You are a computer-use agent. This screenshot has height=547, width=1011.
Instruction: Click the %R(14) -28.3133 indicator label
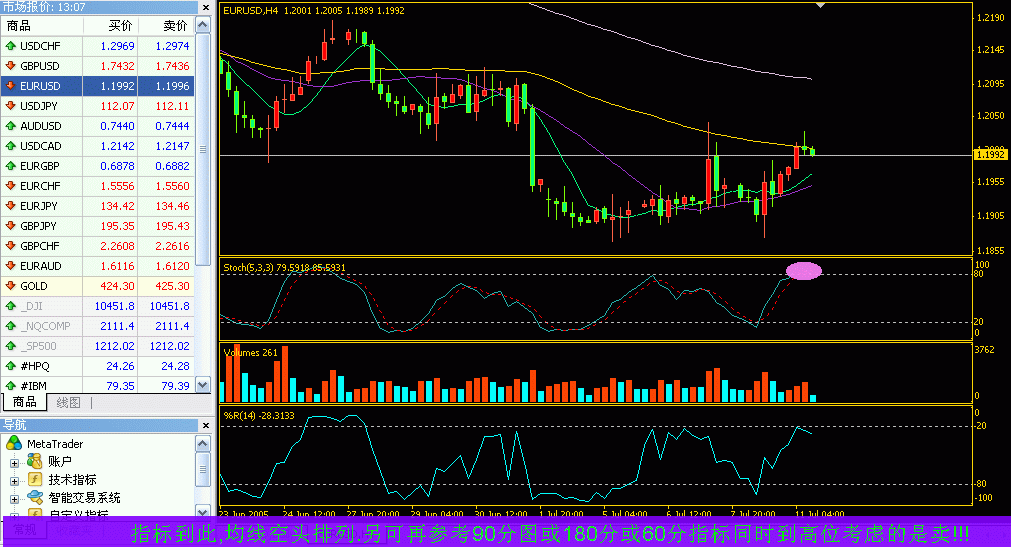(x=259, y=415)
